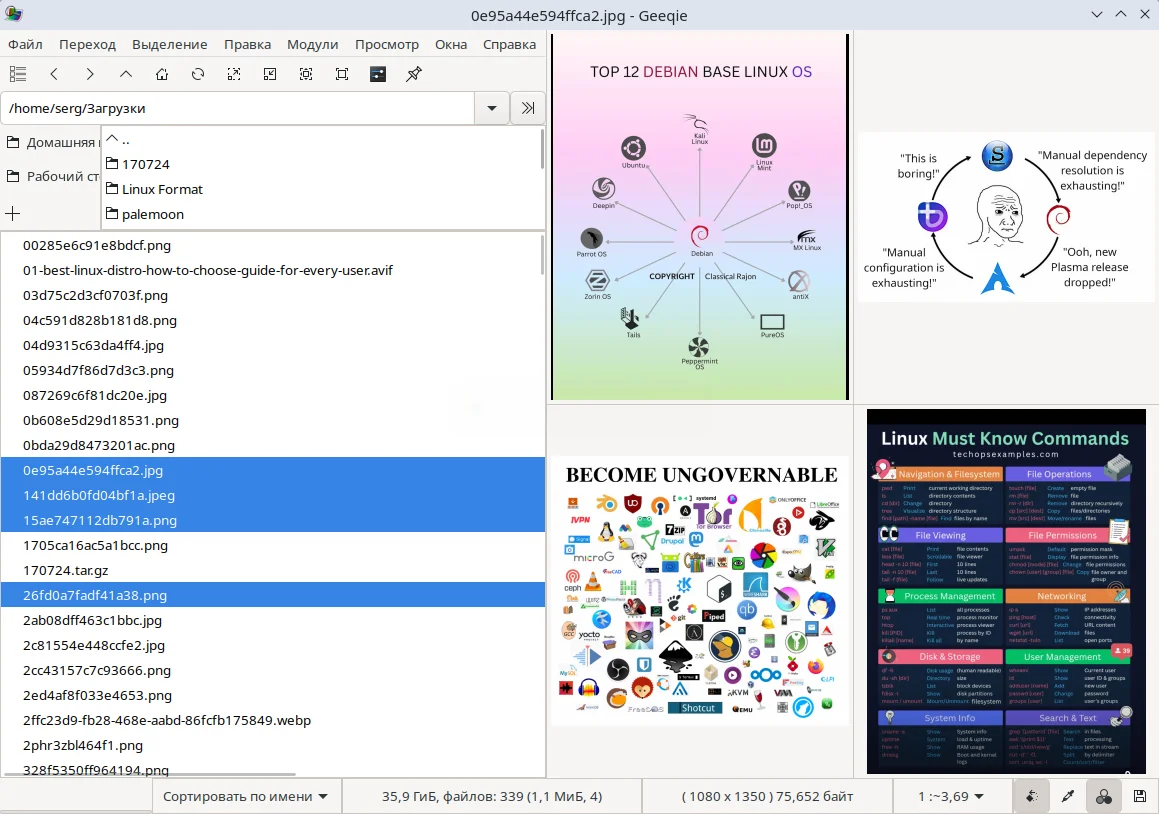The image size is (1159, 814).
Task: Open the zoom ratio 1:~3,69 dropdown
Action: (951, 796)
